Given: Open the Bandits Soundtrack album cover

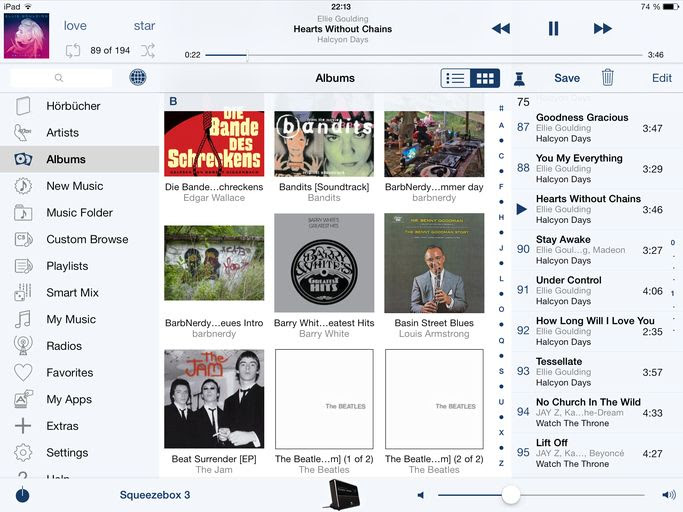Looking at the screenshot, I should coord(324,144).
